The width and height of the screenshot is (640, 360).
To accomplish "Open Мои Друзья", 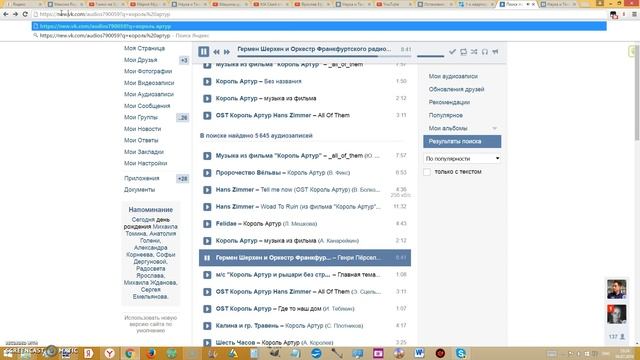I will [140, 60].
